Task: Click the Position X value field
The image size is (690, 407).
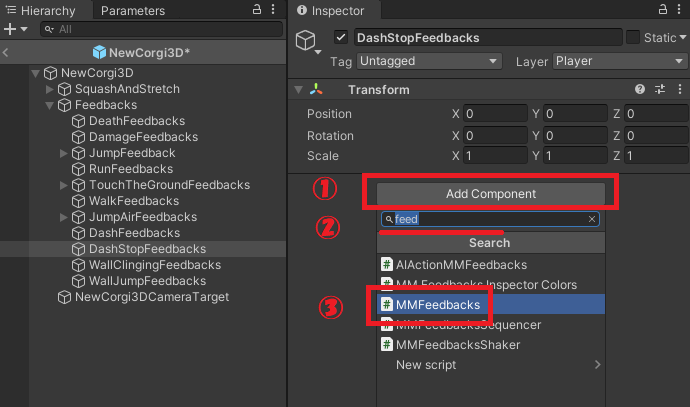Action: tap(495, 114)
